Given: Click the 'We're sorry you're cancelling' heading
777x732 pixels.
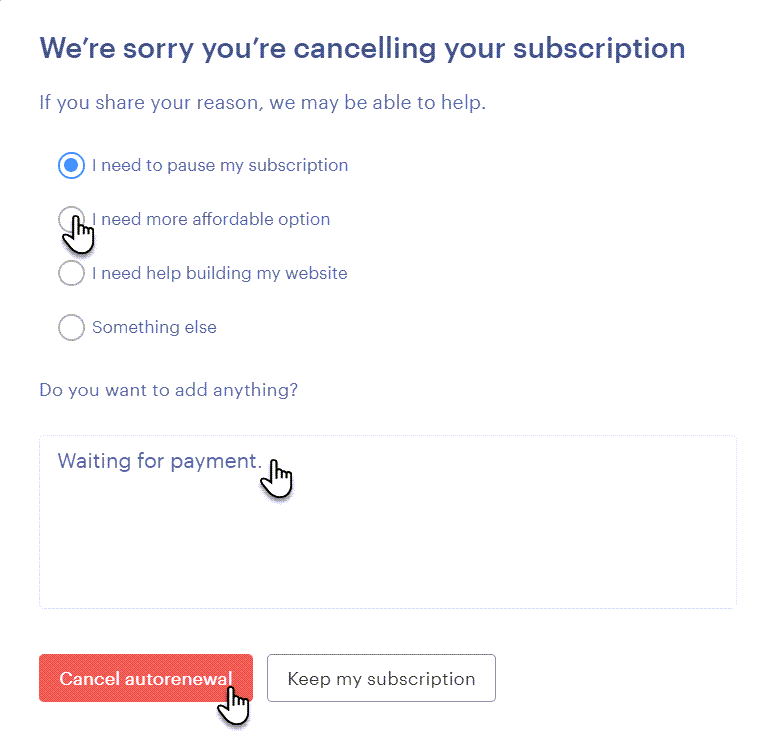Looking at the screenshot, I should (362, 48).
